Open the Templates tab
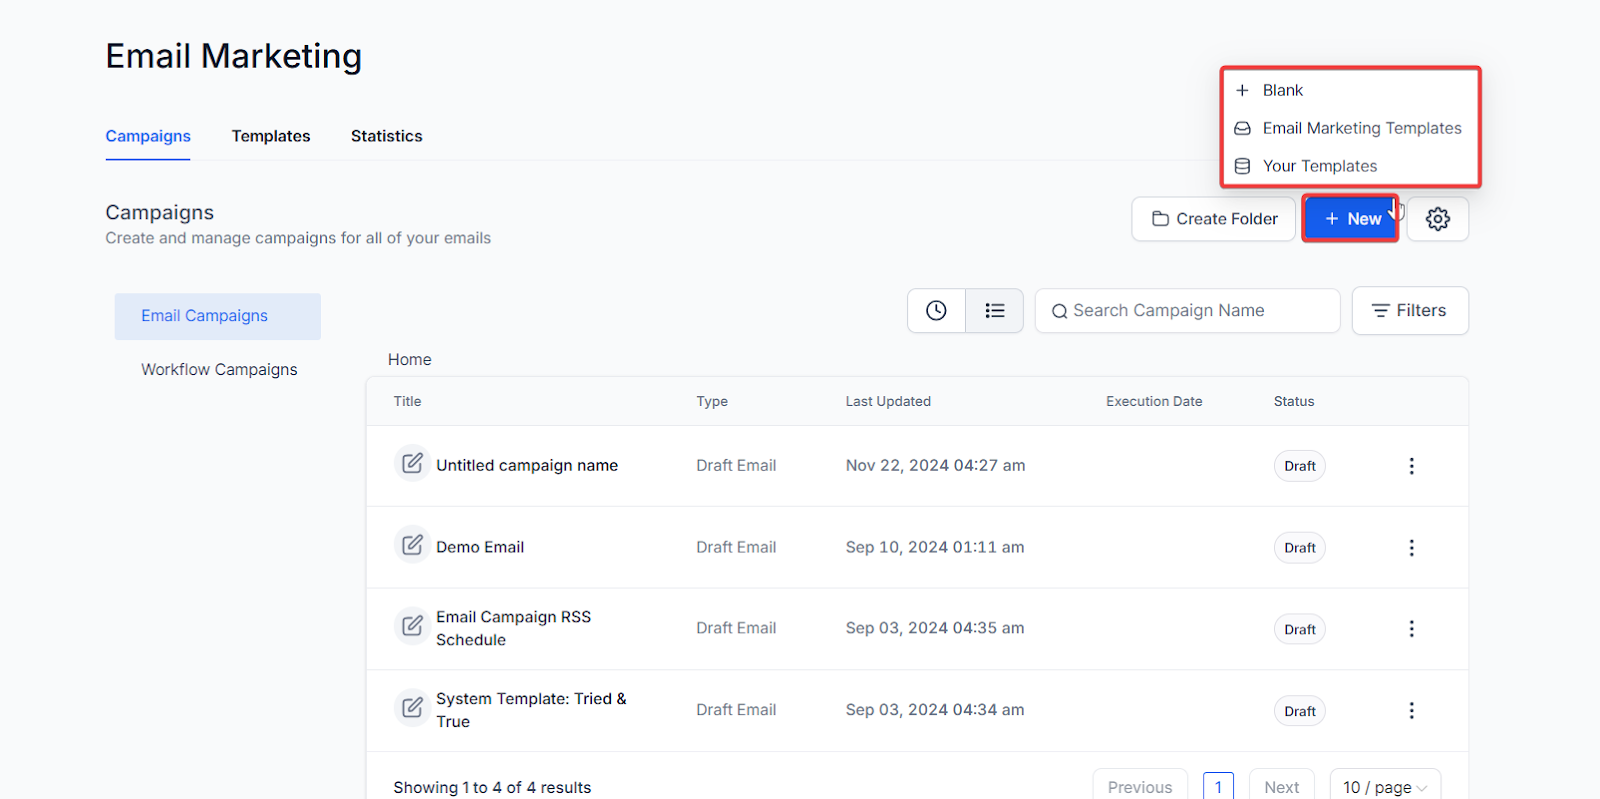 tap(271, 136)
